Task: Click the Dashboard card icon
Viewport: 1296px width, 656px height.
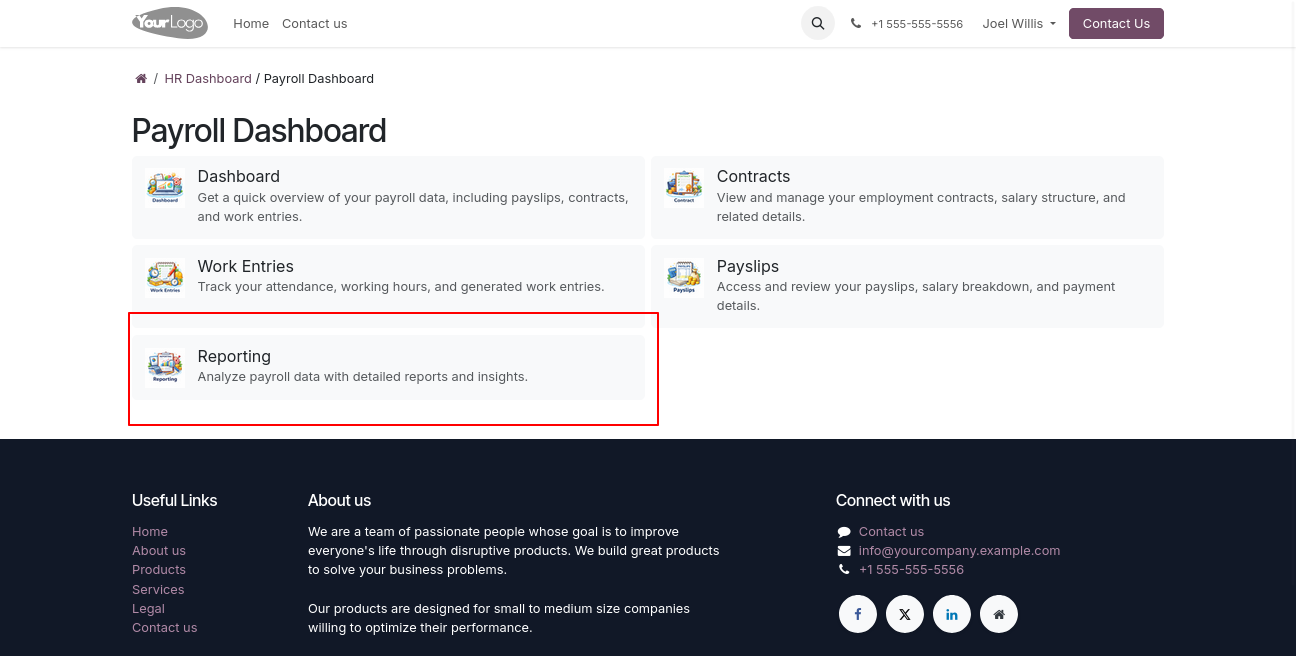Action: pyautogui.click(x=165, y=187)
